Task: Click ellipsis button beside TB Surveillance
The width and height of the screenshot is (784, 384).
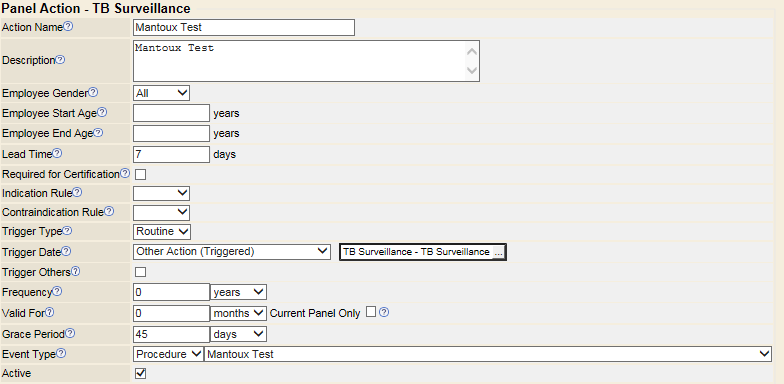Action: [498, 252]
